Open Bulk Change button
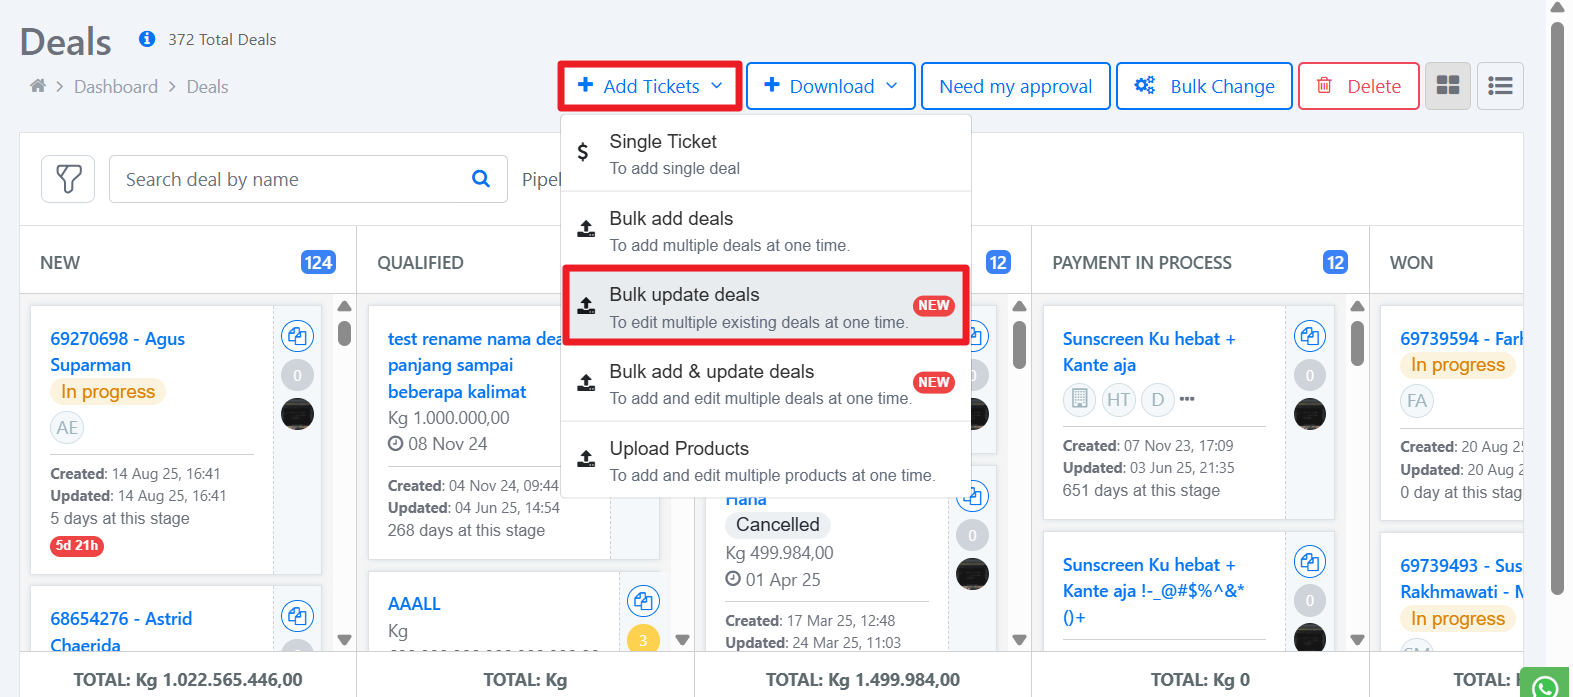 [1204, 86]
